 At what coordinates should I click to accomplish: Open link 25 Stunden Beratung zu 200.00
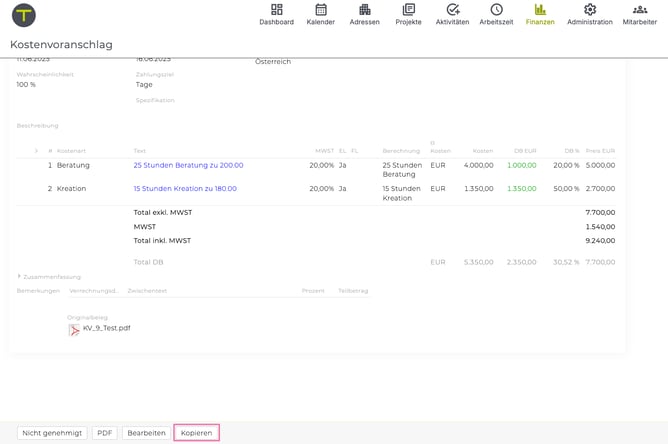tap(188, 165)
